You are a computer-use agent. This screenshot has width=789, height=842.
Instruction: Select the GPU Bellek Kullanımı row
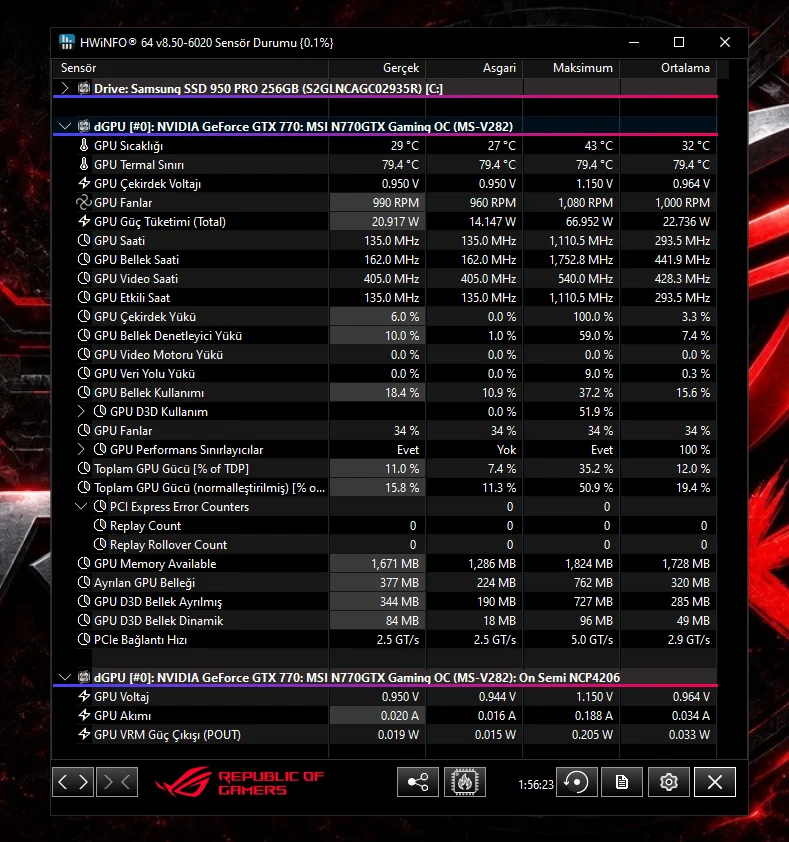(x=385, y=393)
